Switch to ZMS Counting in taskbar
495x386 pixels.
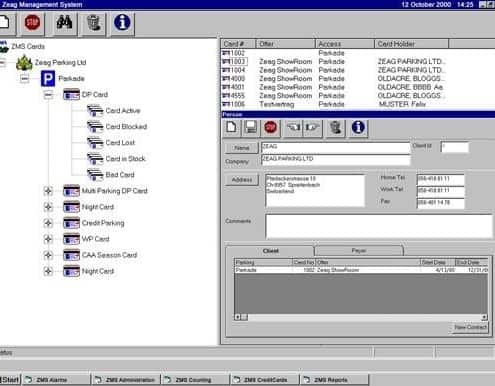click(x=196, y=380)
